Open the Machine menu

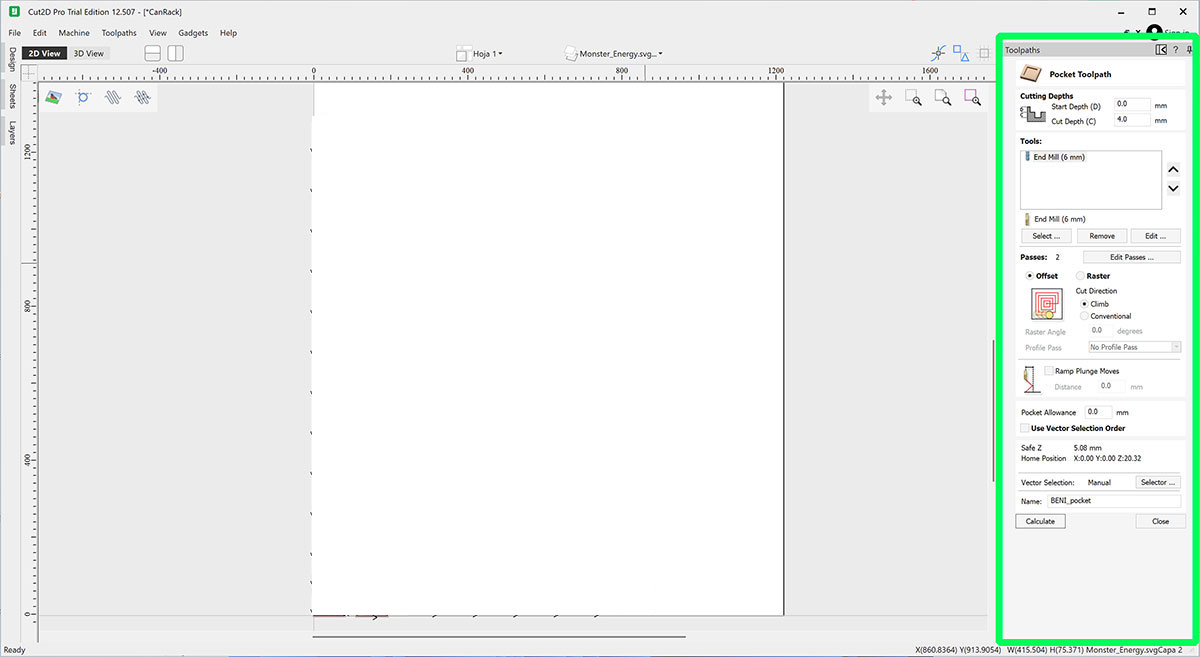click(x=74, y=33)
